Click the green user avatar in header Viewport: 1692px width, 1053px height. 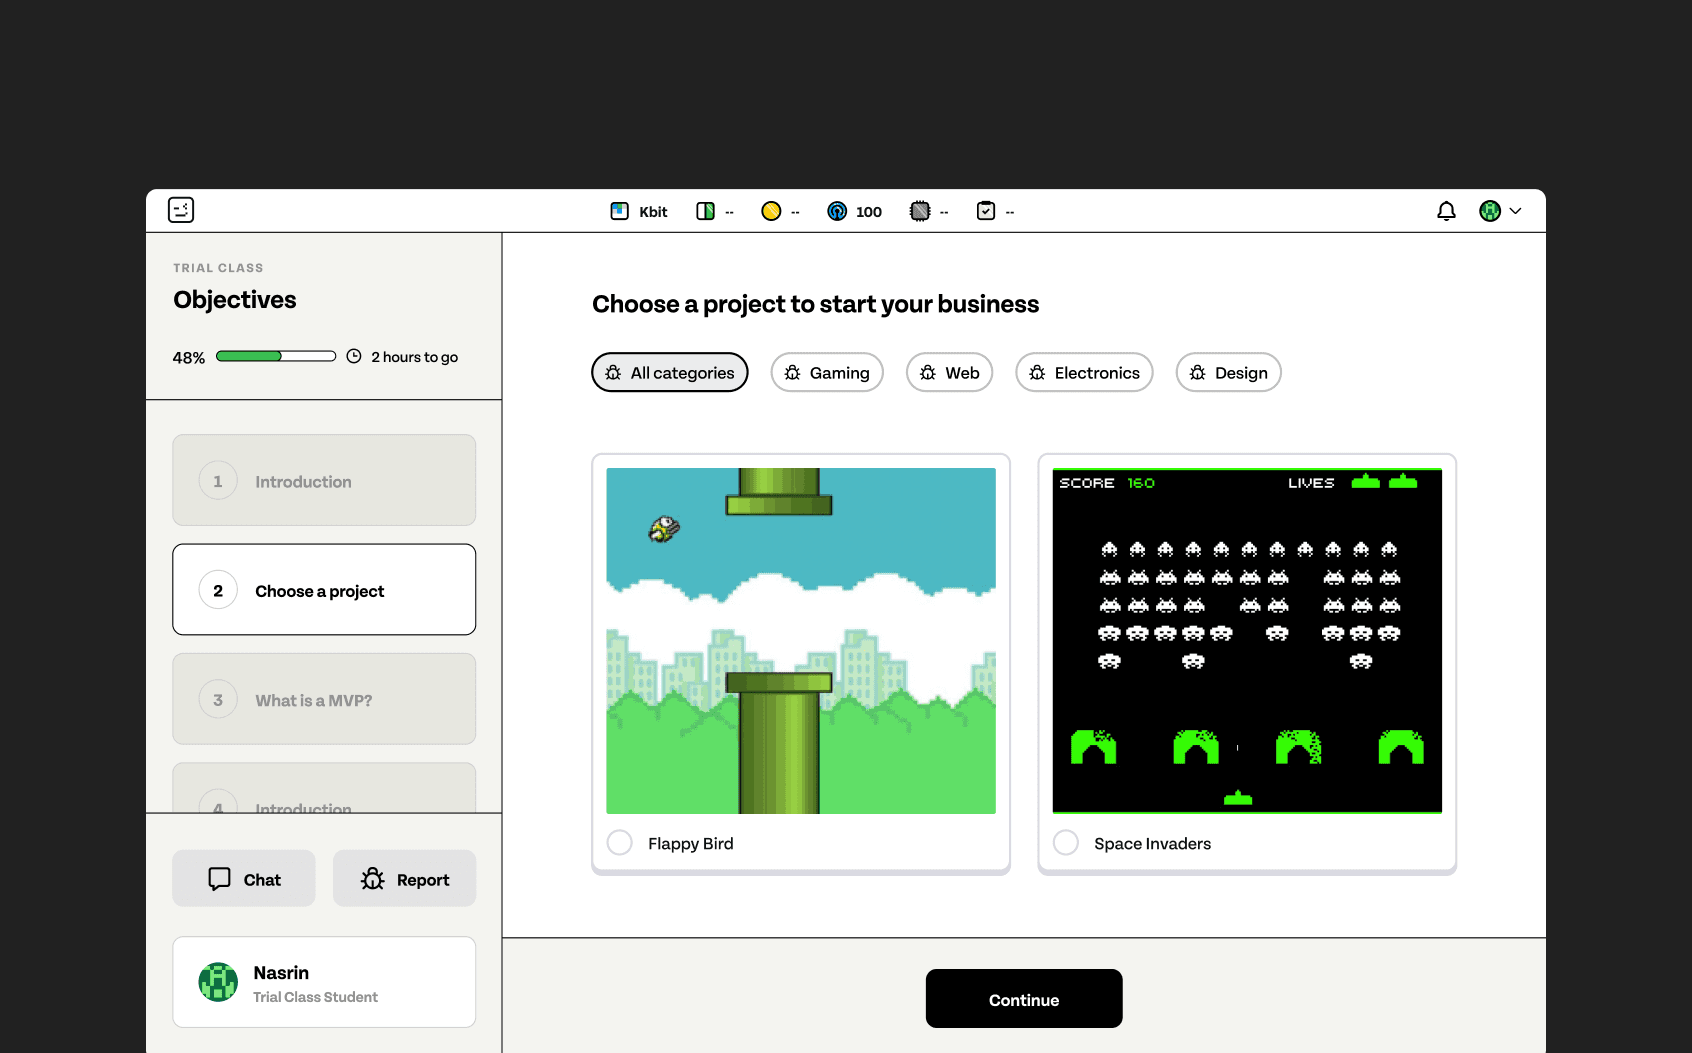(1490, 211)
